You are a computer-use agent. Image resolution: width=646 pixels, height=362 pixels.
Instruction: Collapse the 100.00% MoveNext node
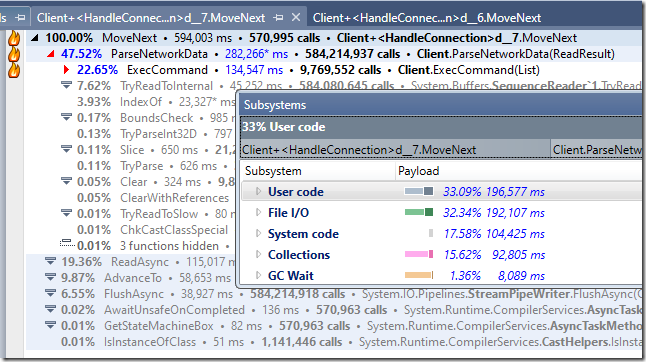coord(35,38)
